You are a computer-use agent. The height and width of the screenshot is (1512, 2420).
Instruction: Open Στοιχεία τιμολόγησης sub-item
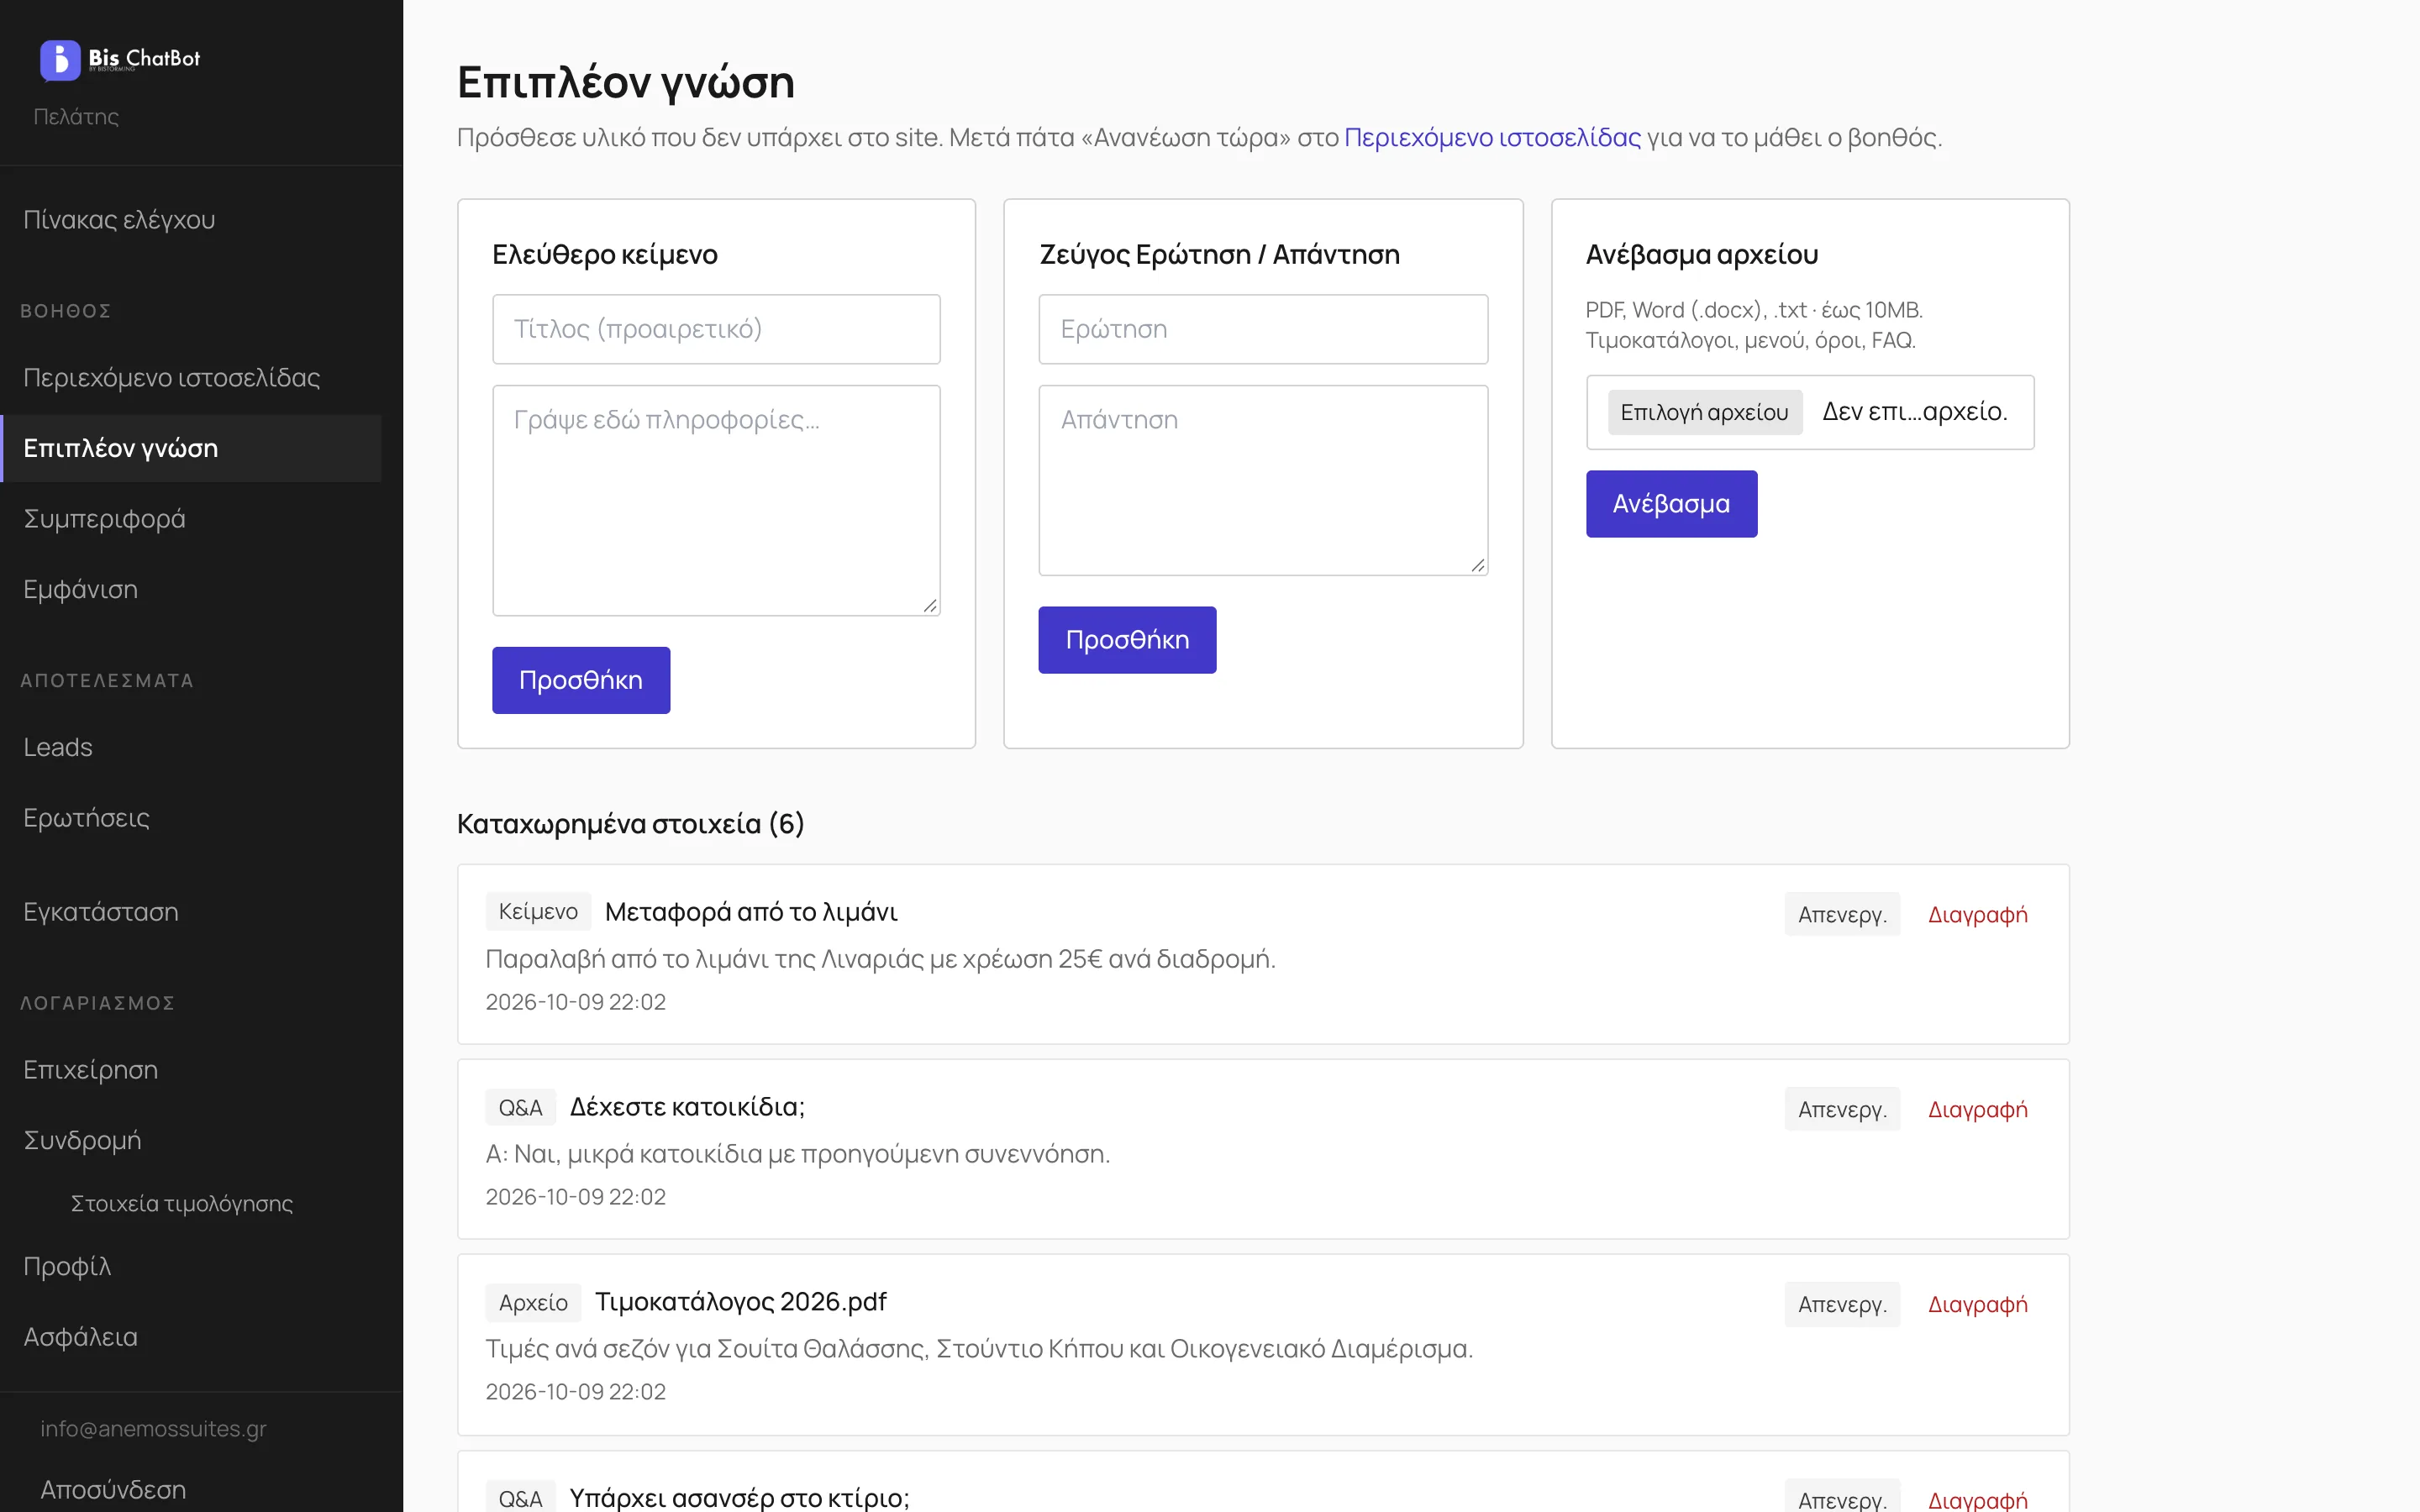coord(182,1203)
